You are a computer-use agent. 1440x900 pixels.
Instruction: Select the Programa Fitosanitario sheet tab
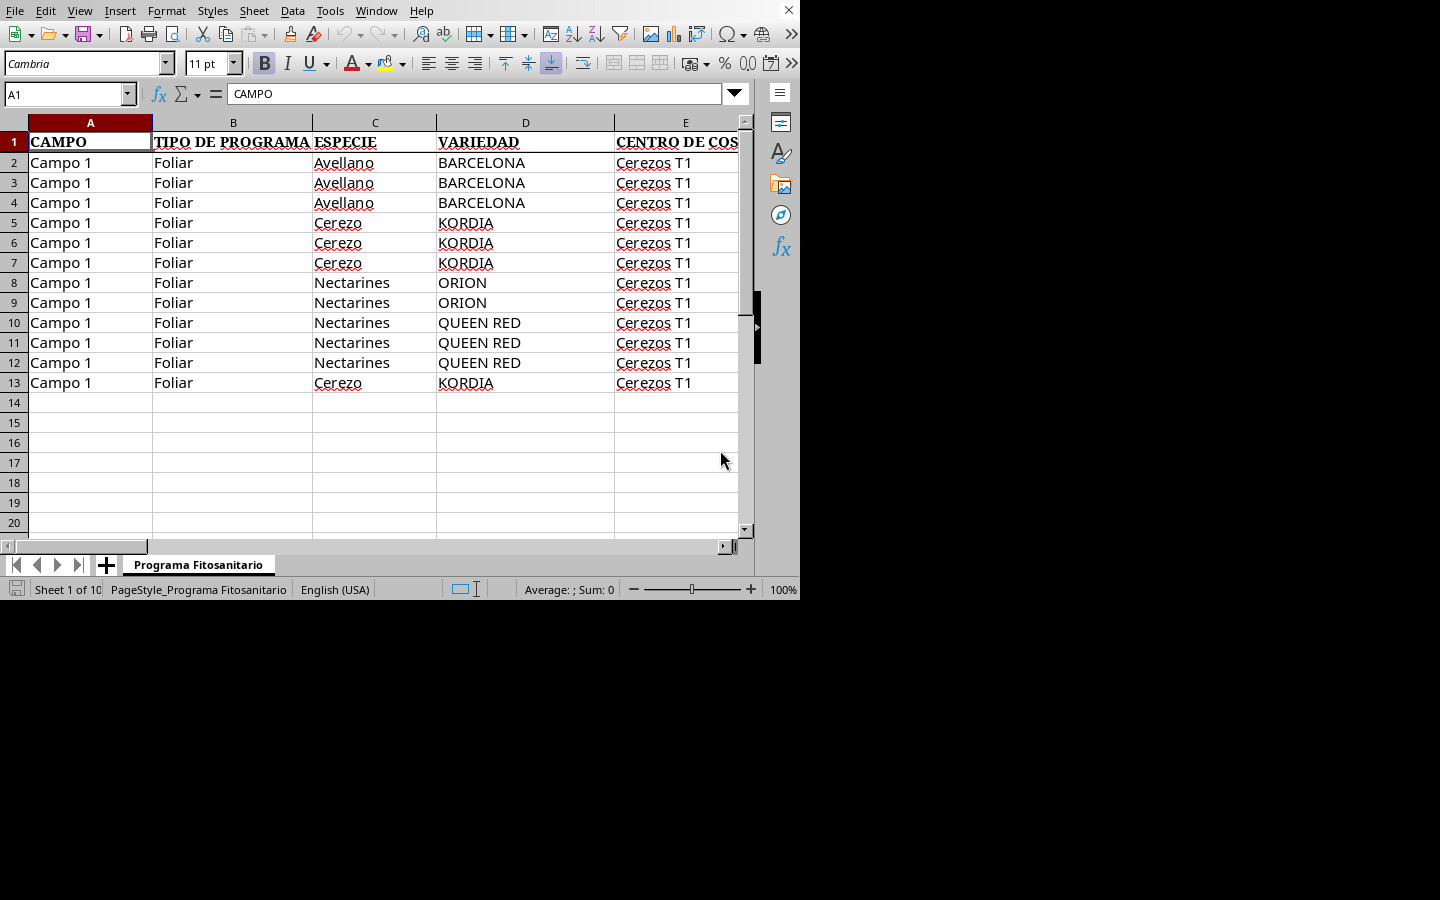click(198, 565)
